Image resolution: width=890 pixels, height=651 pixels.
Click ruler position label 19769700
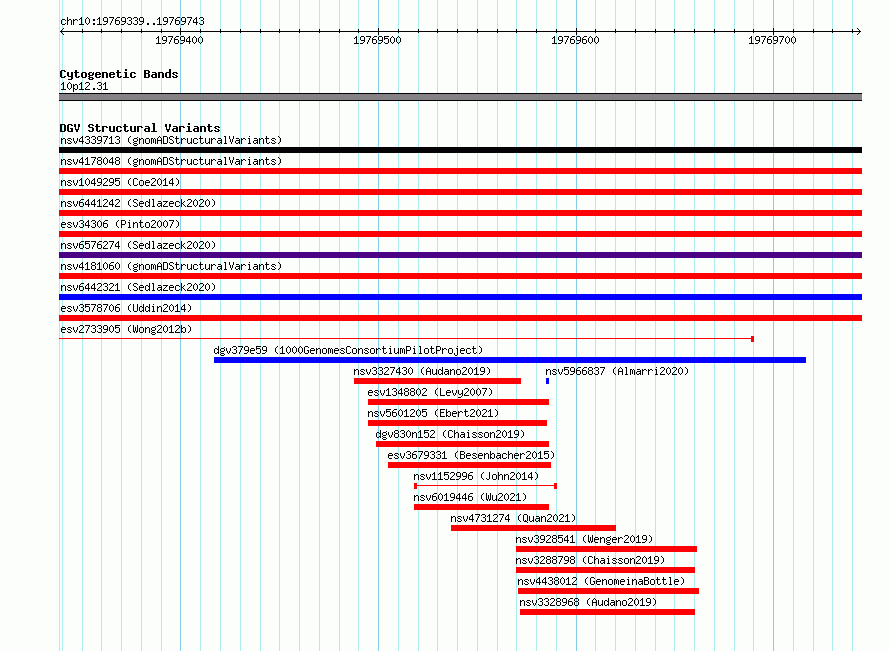(773, 40)
